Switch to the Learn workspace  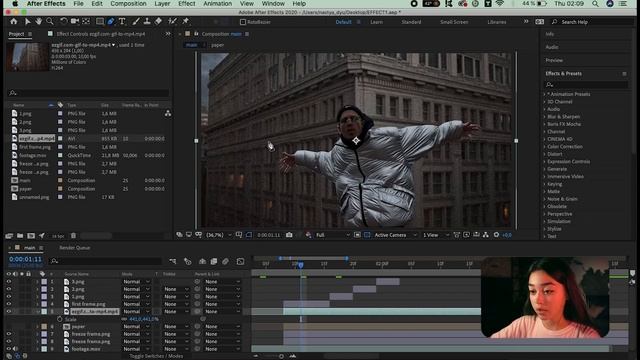point(376,22)
